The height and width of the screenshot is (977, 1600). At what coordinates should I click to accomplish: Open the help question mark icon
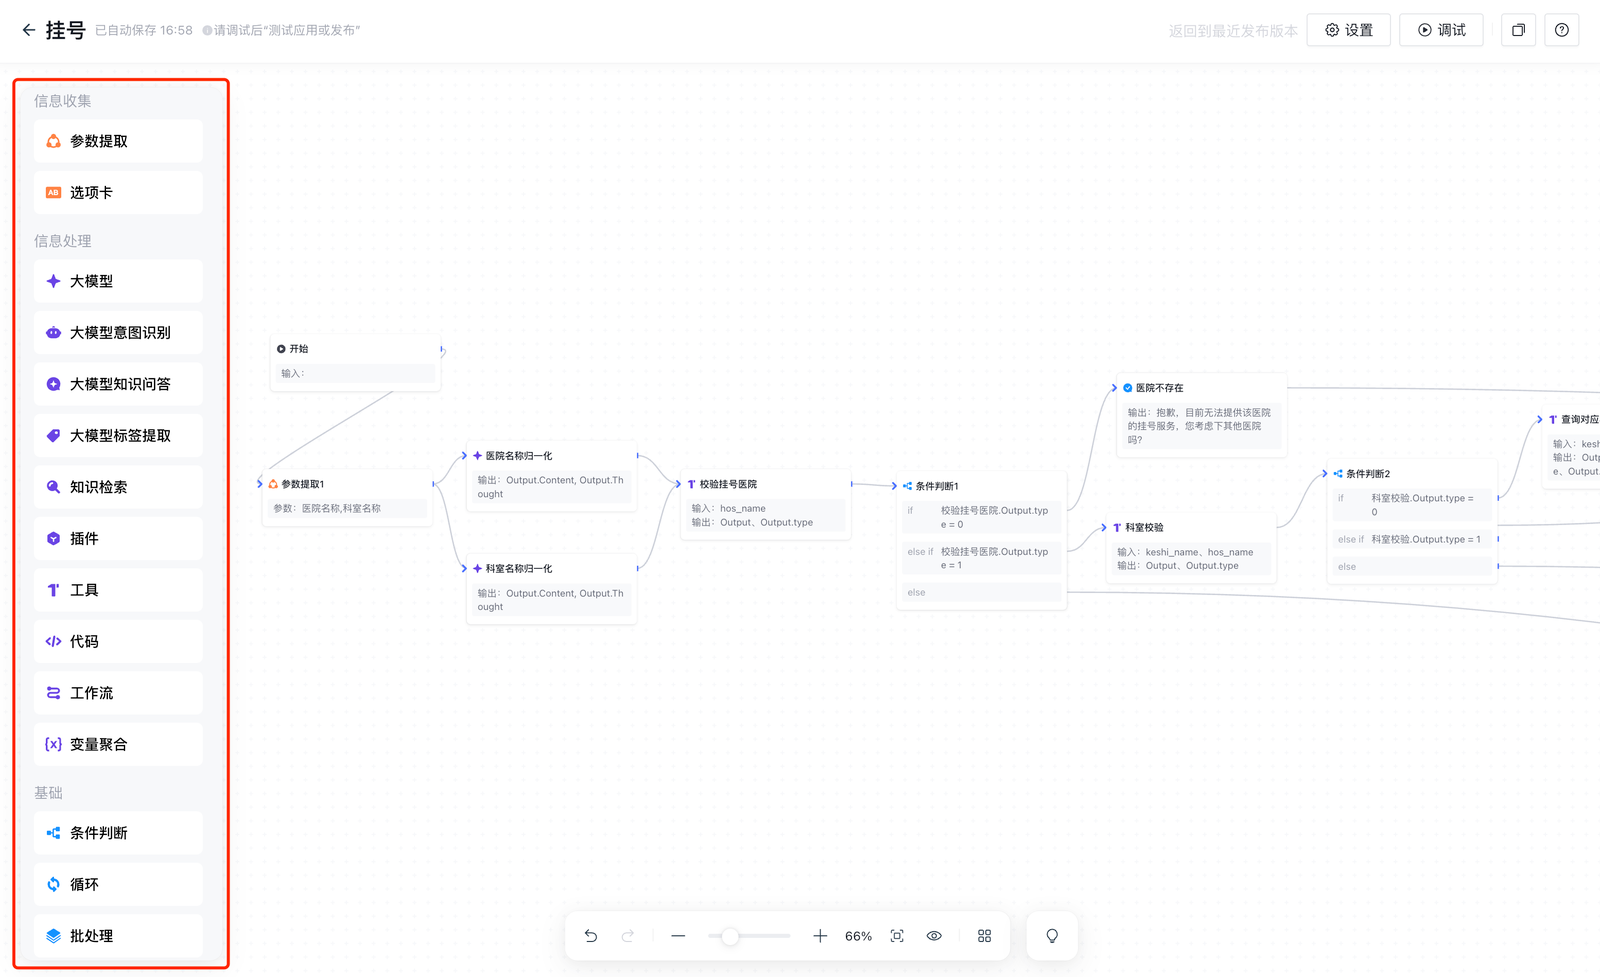[x=1561, y=30]
